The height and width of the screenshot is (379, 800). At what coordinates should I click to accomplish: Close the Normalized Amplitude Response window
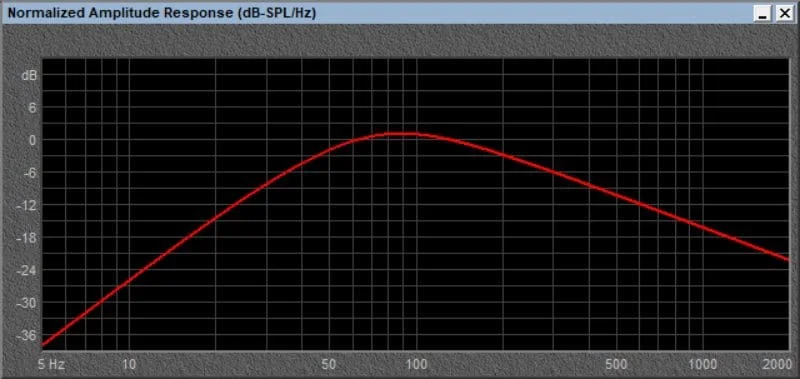click(x=784, y=14)
